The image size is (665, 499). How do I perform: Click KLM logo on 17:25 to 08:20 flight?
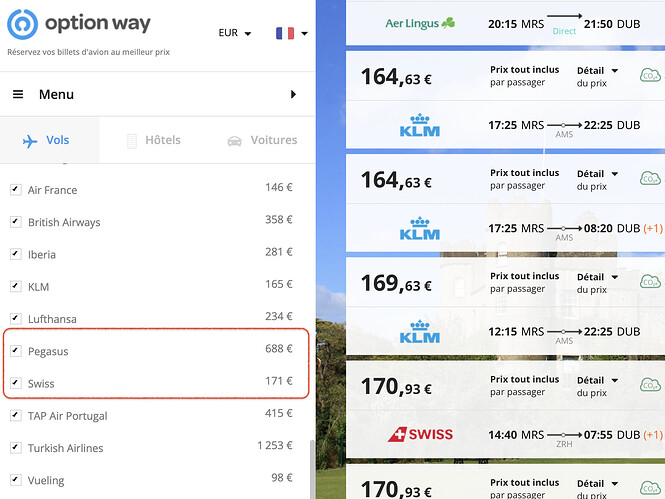point(419,229)
